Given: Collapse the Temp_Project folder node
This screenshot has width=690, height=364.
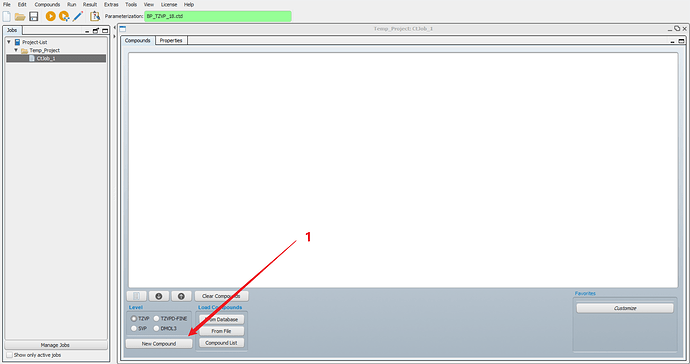Looking at the screenshot, I should [16, 50].
